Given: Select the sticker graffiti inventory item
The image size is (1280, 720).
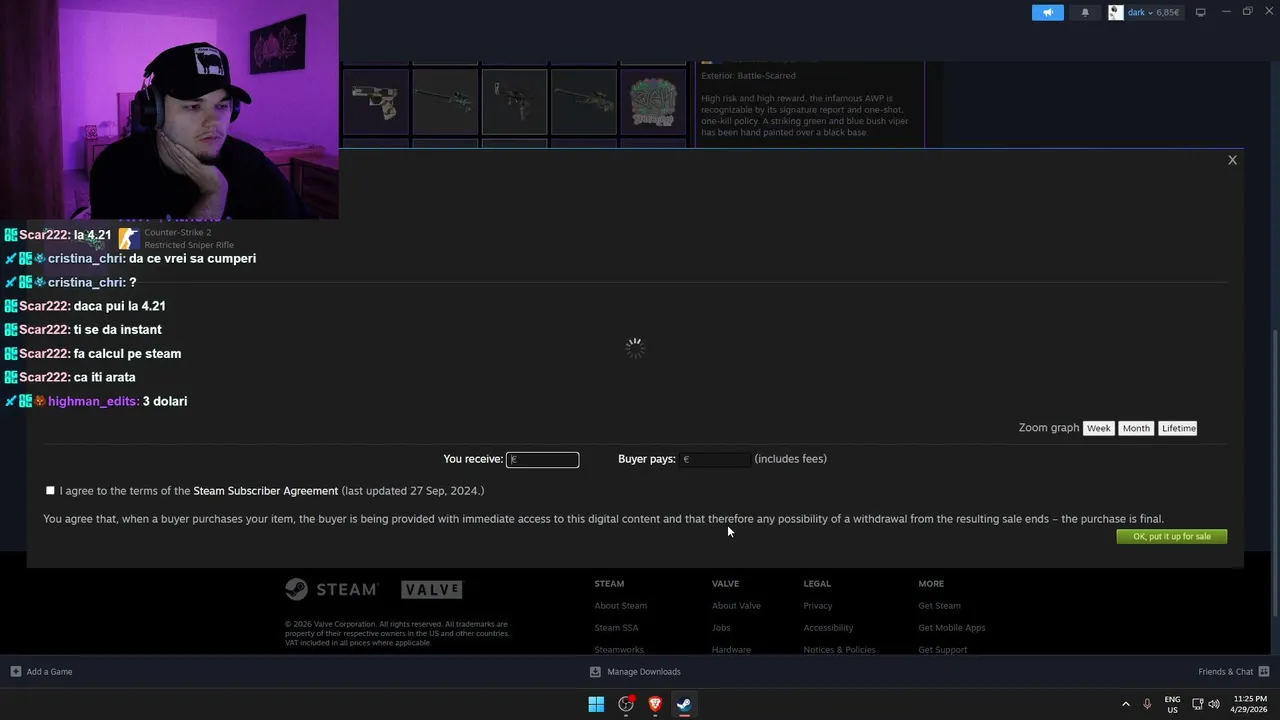Looking at the screenshot, I should point(653,101).
